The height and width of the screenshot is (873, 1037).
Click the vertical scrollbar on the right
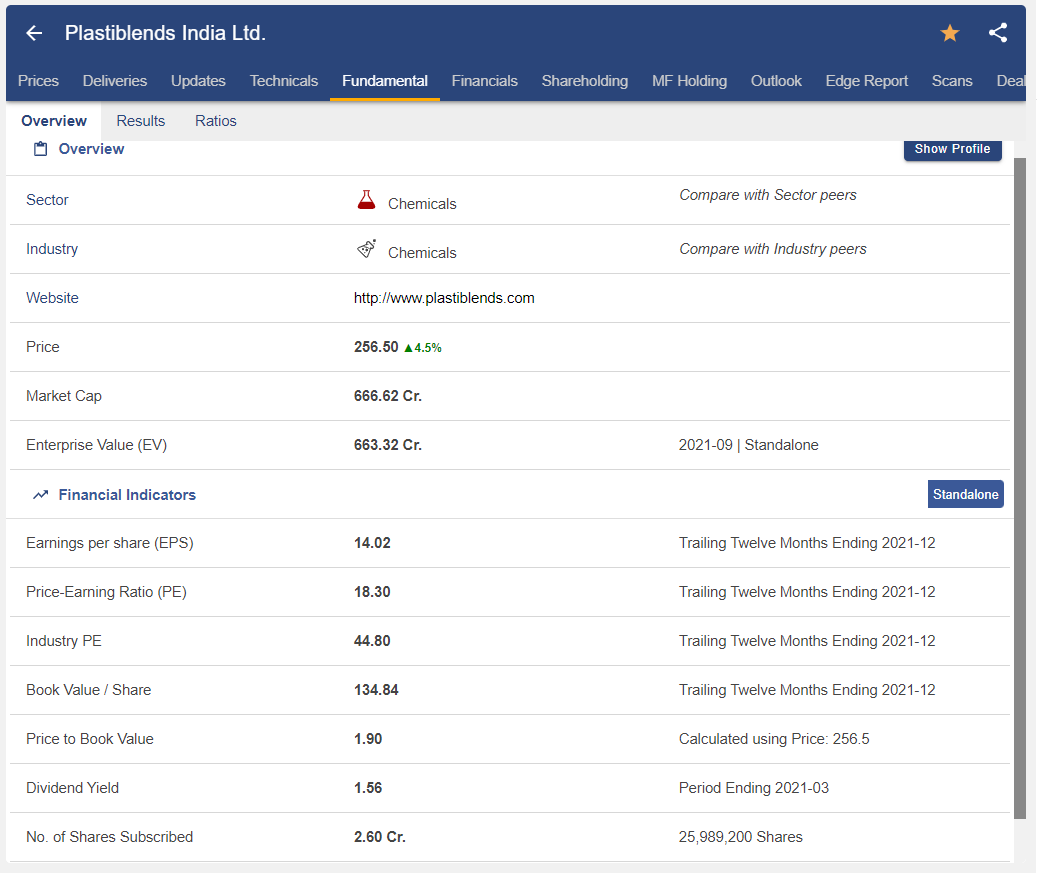[x=1020, y=488]
